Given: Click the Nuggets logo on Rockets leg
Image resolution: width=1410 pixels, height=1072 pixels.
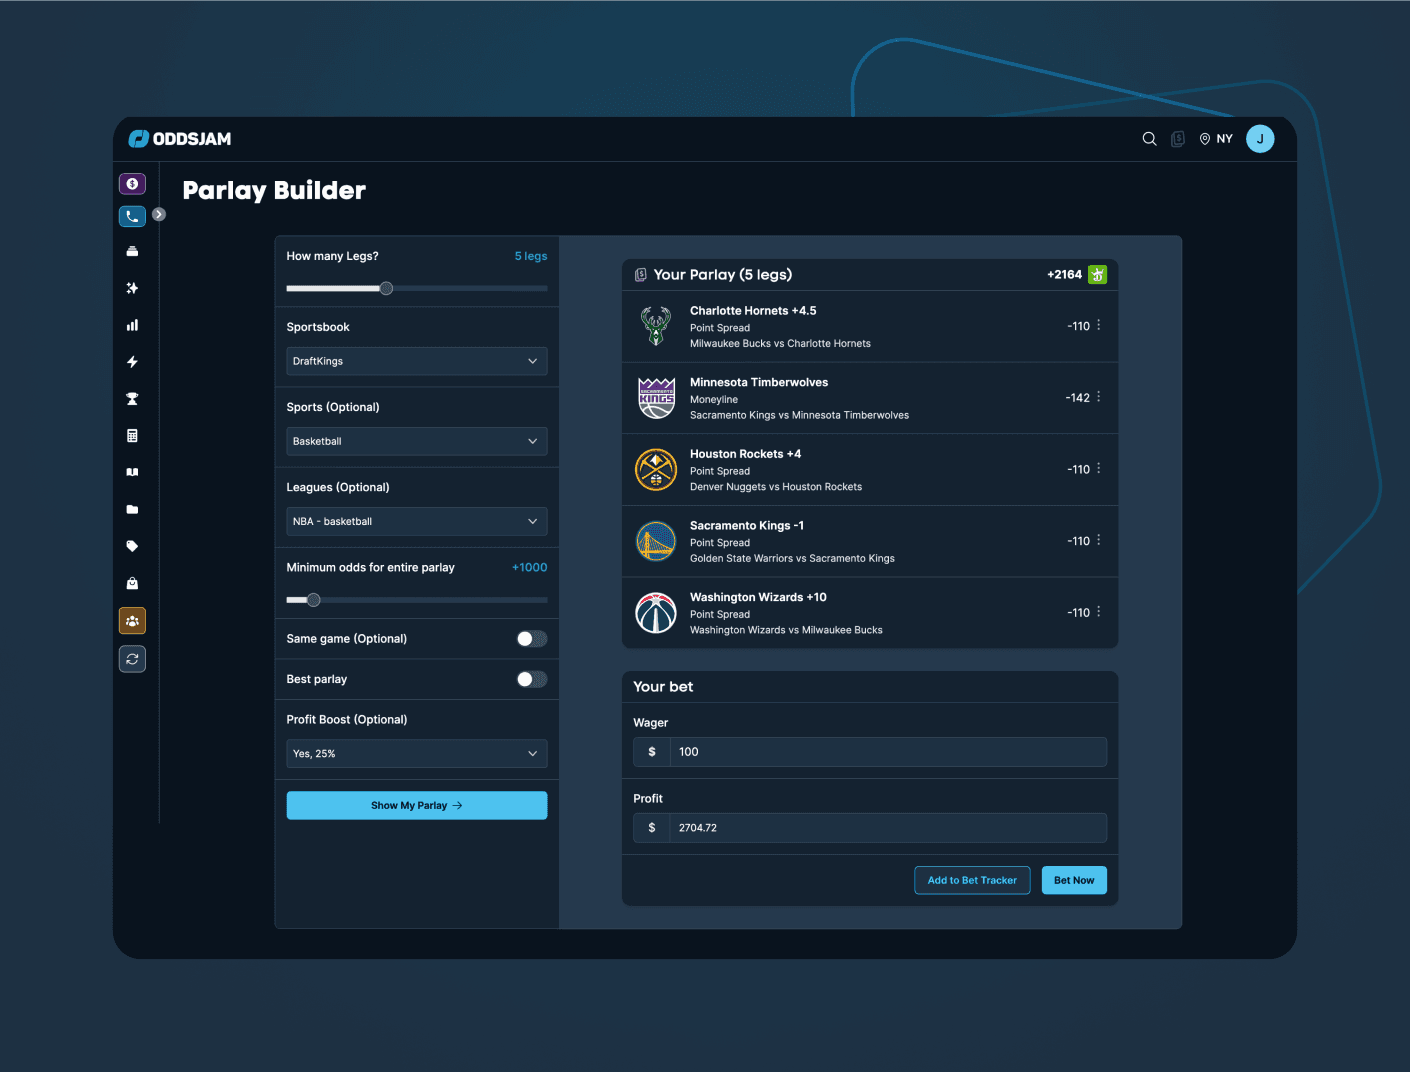Looking at the screenshot, I should [x=656, y=470].
